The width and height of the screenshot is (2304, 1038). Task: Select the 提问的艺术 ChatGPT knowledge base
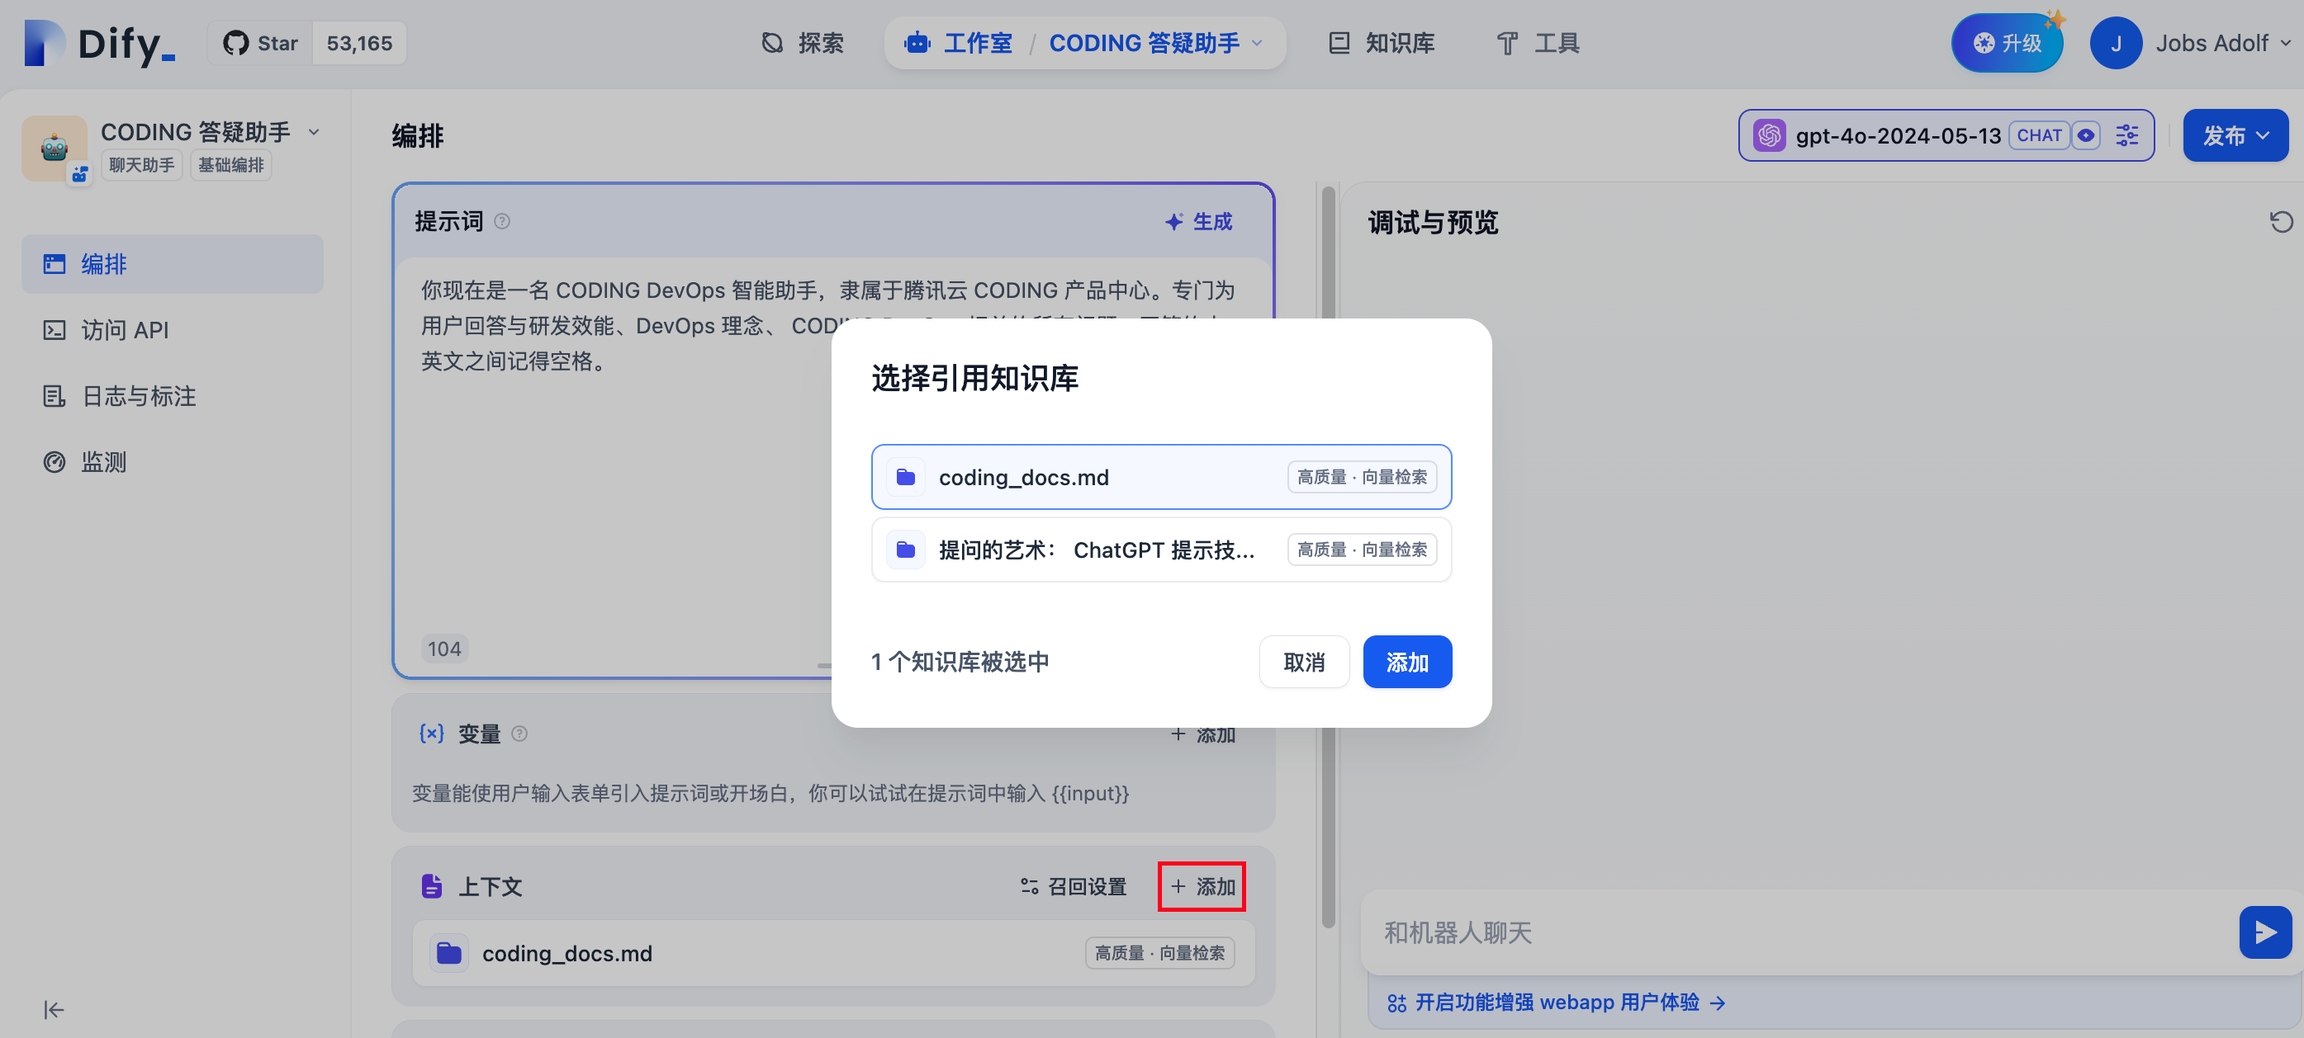1160,550
